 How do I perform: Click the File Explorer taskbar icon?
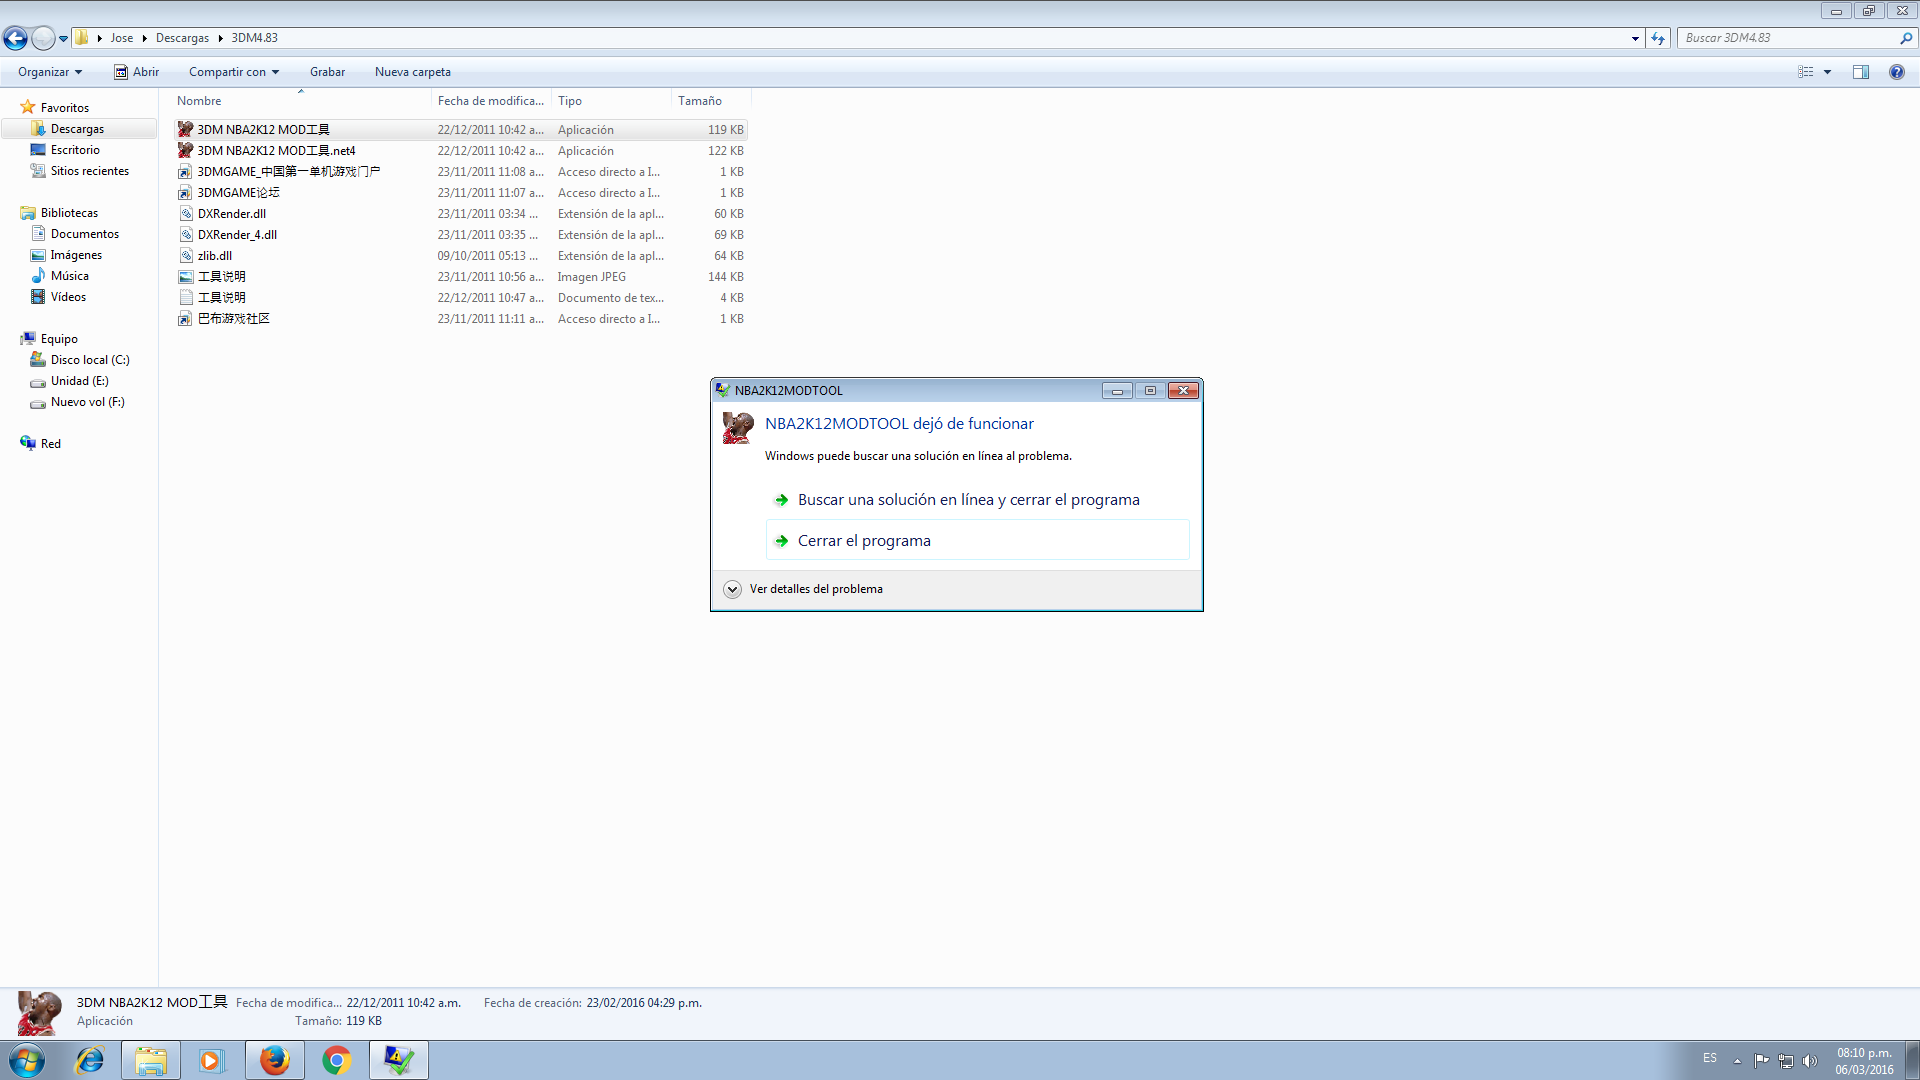point(151,1060)
